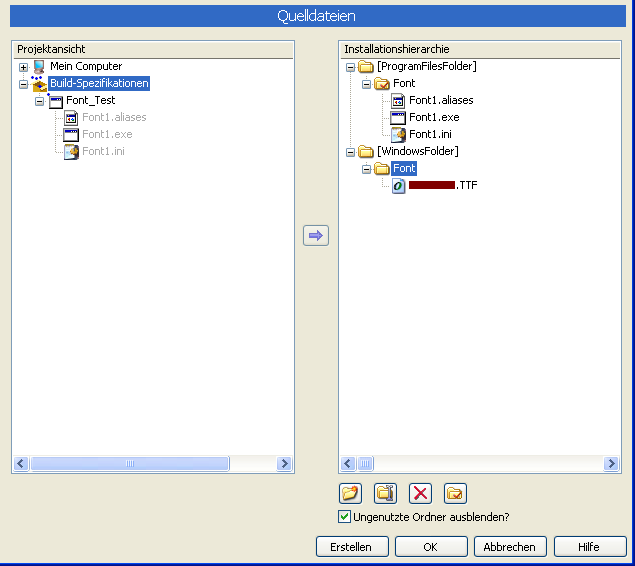Viewport: 635px width, 566px height.
Task: Toggle Ungenutzte Ordner ausblenden checkbox
Action: tap(344, 517)
